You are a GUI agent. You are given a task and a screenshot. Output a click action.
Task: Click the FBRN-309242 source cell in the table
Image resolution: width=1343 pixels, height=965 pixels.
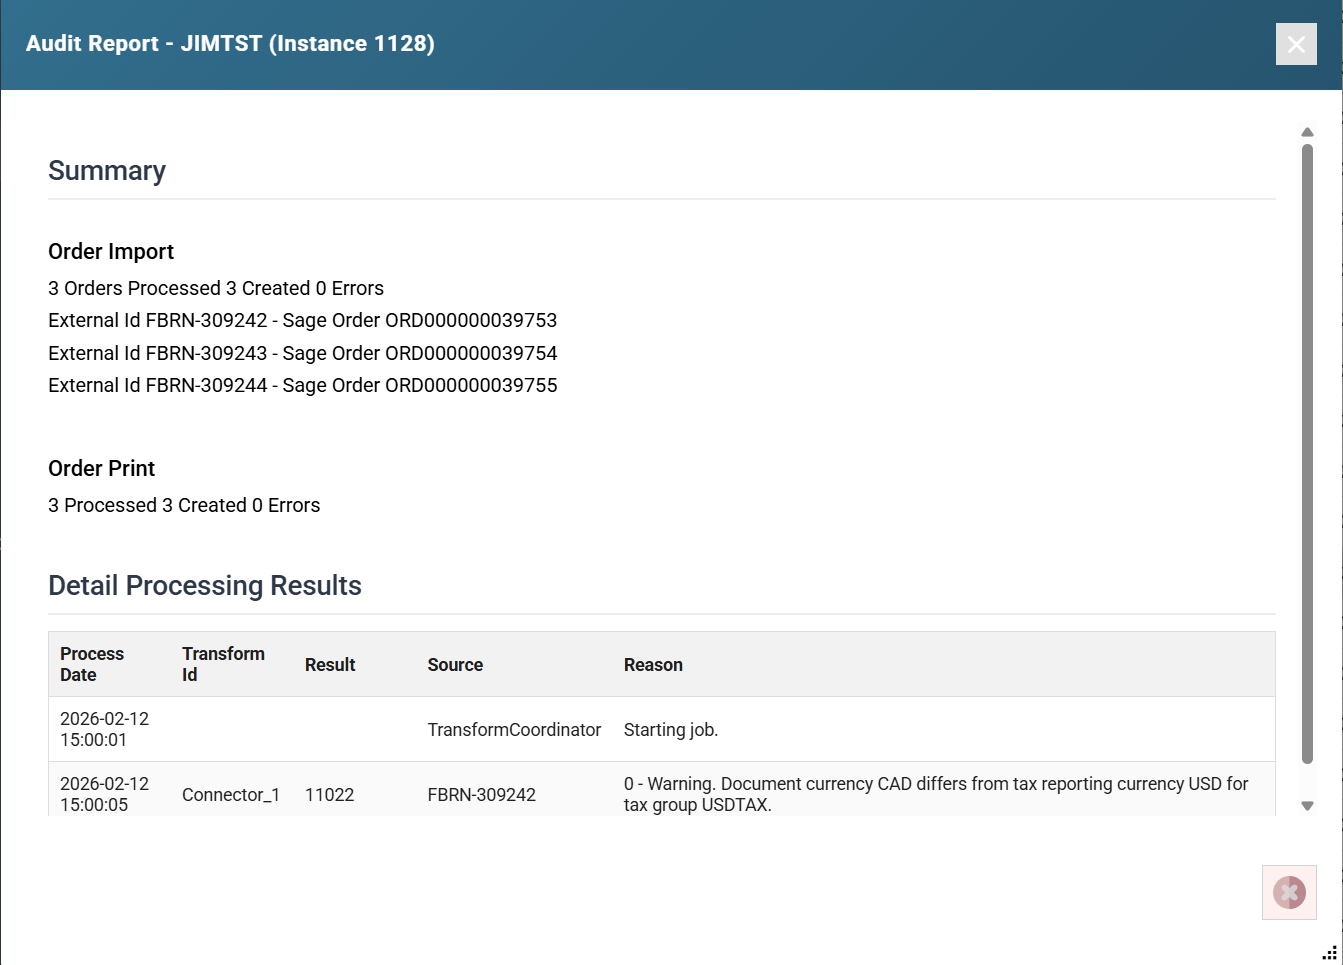click(481, 795)
